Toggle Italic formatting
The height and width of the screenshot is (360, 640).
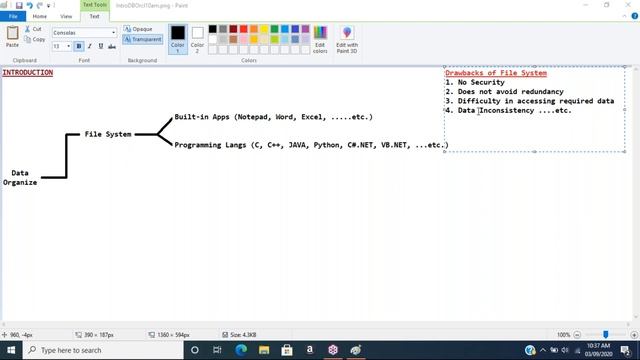coord(90,46)
